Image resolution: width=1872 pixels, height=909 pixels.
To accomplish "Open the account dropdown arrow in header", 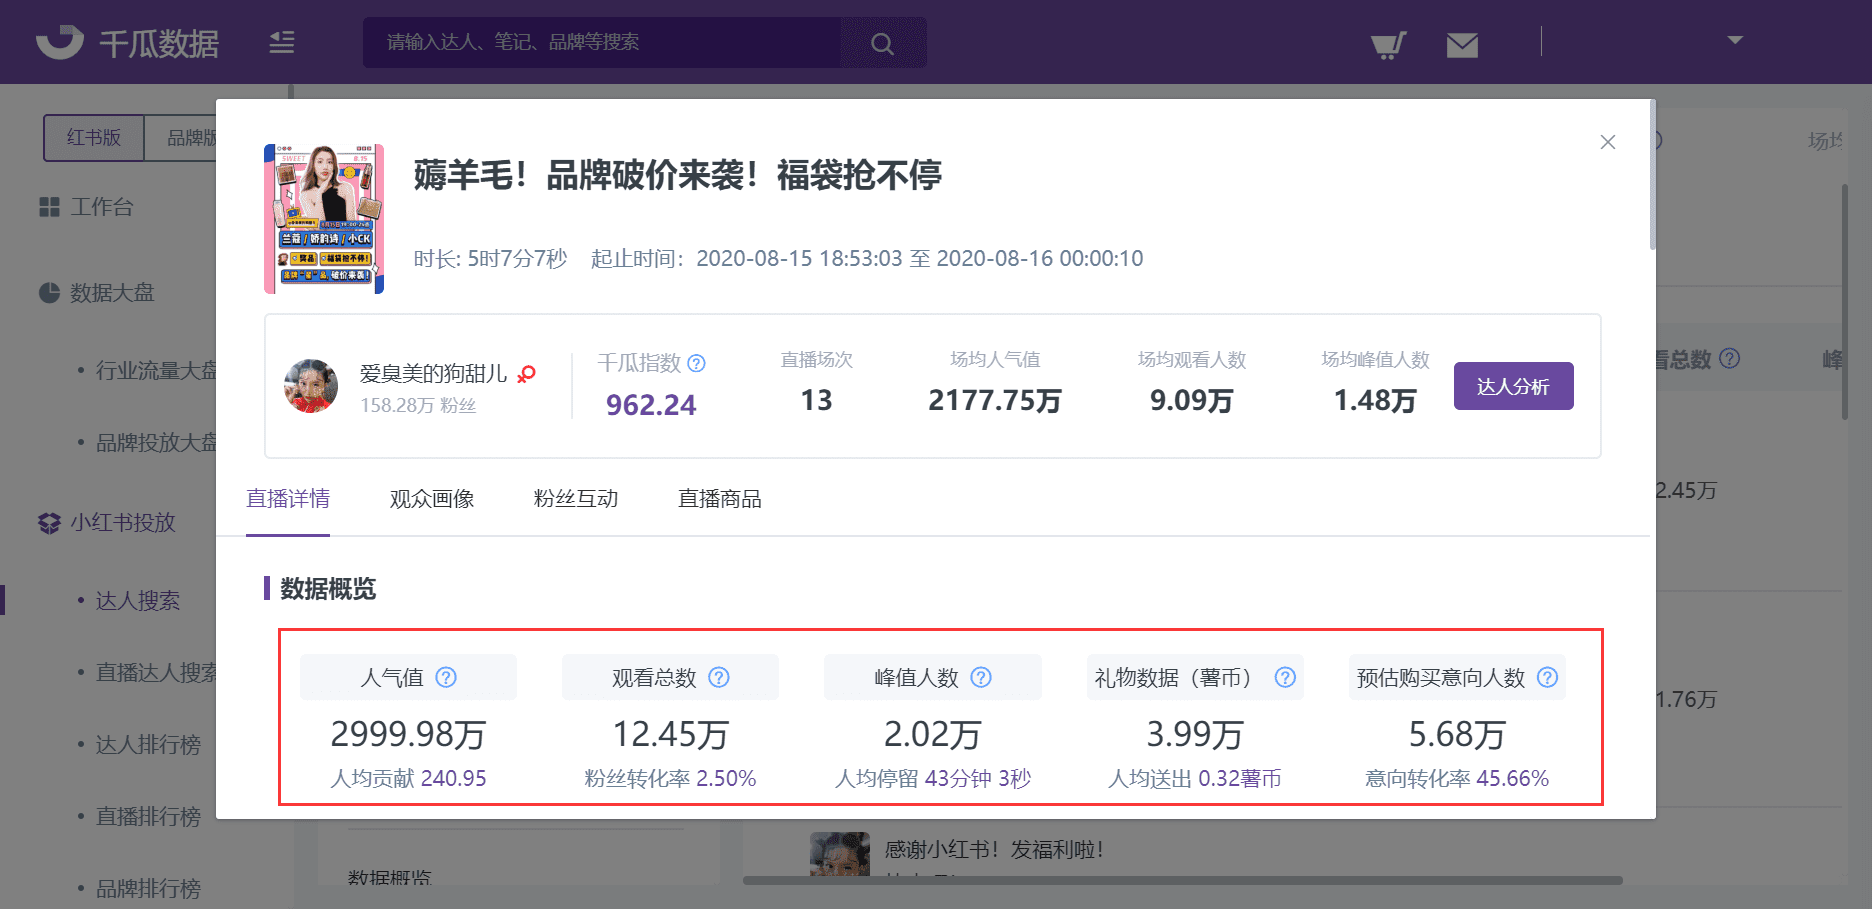I will coord(1735,40).
